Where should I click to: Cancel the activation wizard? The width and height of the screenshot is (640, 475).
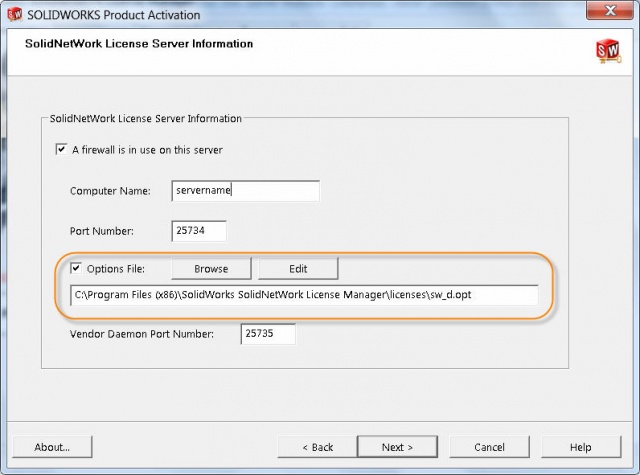(x=489, y=447)
